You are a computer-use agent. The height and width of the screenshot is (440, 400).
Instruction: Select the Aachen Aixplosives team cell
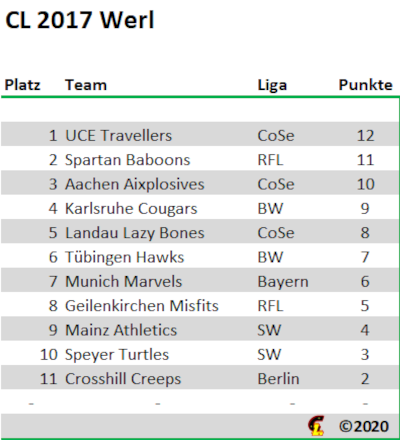[x=135, y=185]
